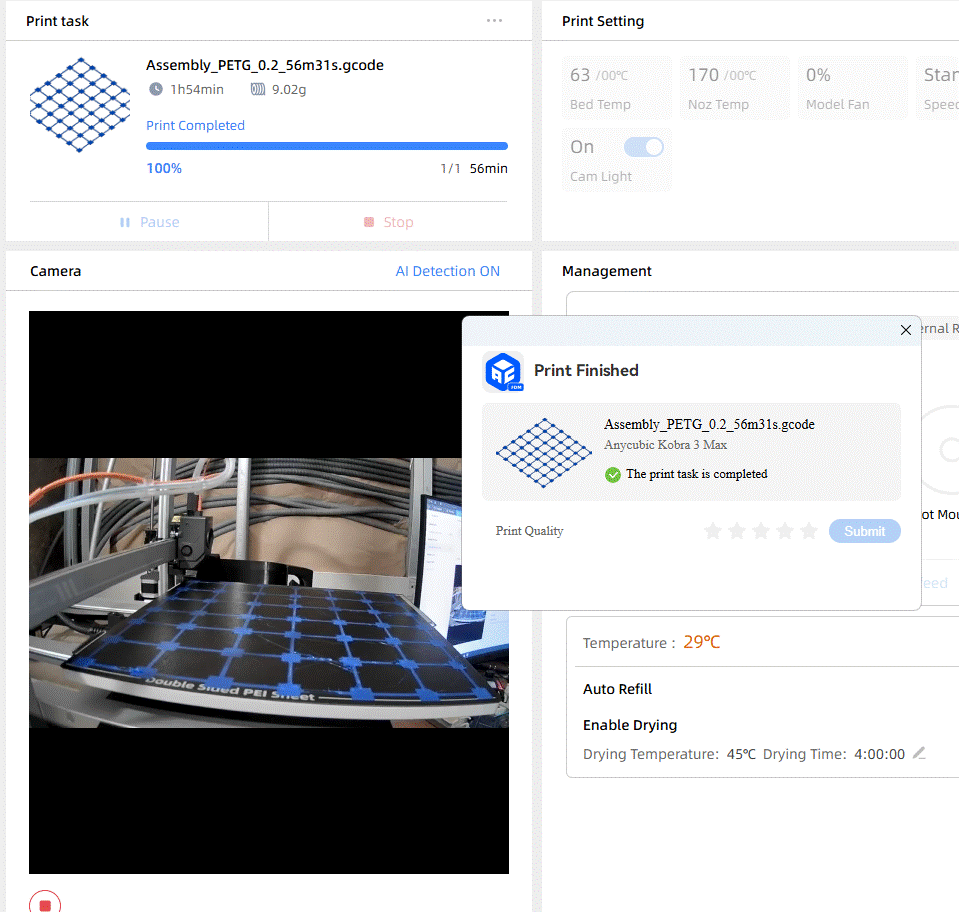Viewport: 959px width, 912px height.
Task: Click the Print Completed status text
Action: [195, 125]
